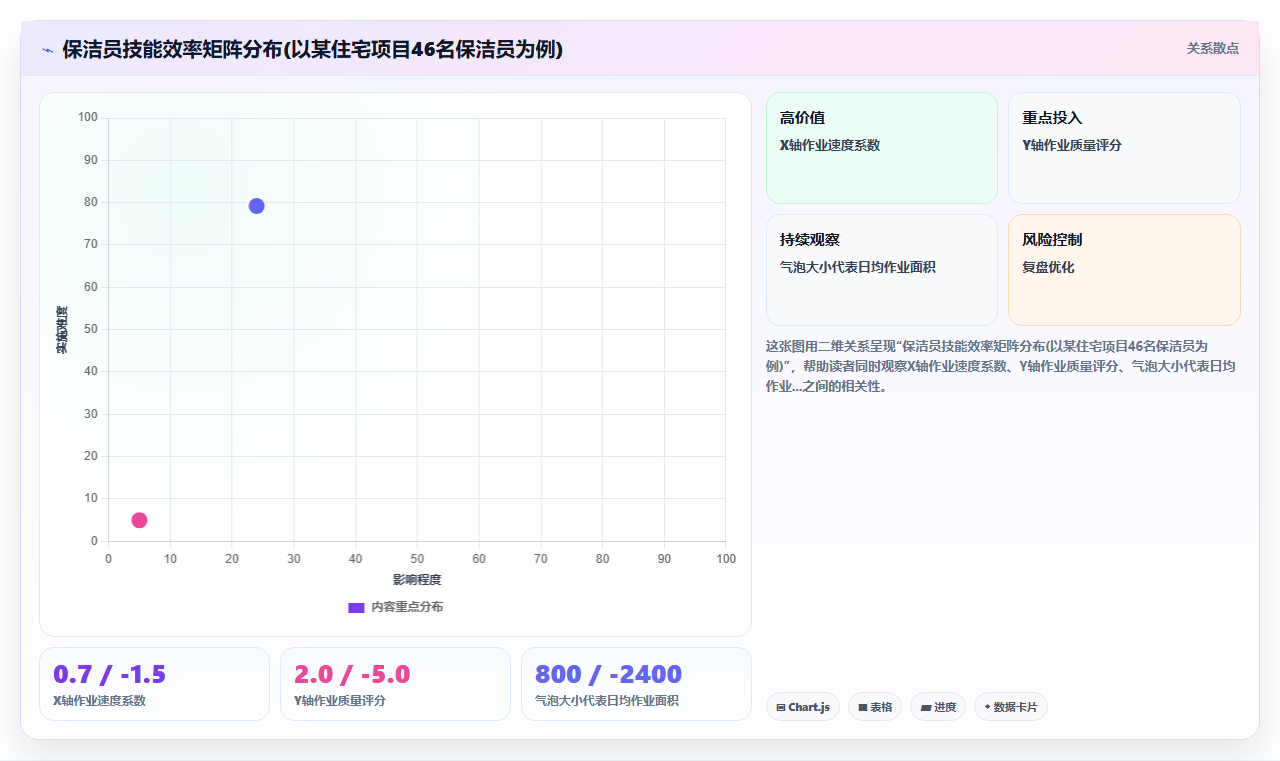The width and height of the screenshot is (1280, 761).
Task: Click the icon in the 进度 tag
Action: point(926,708)
